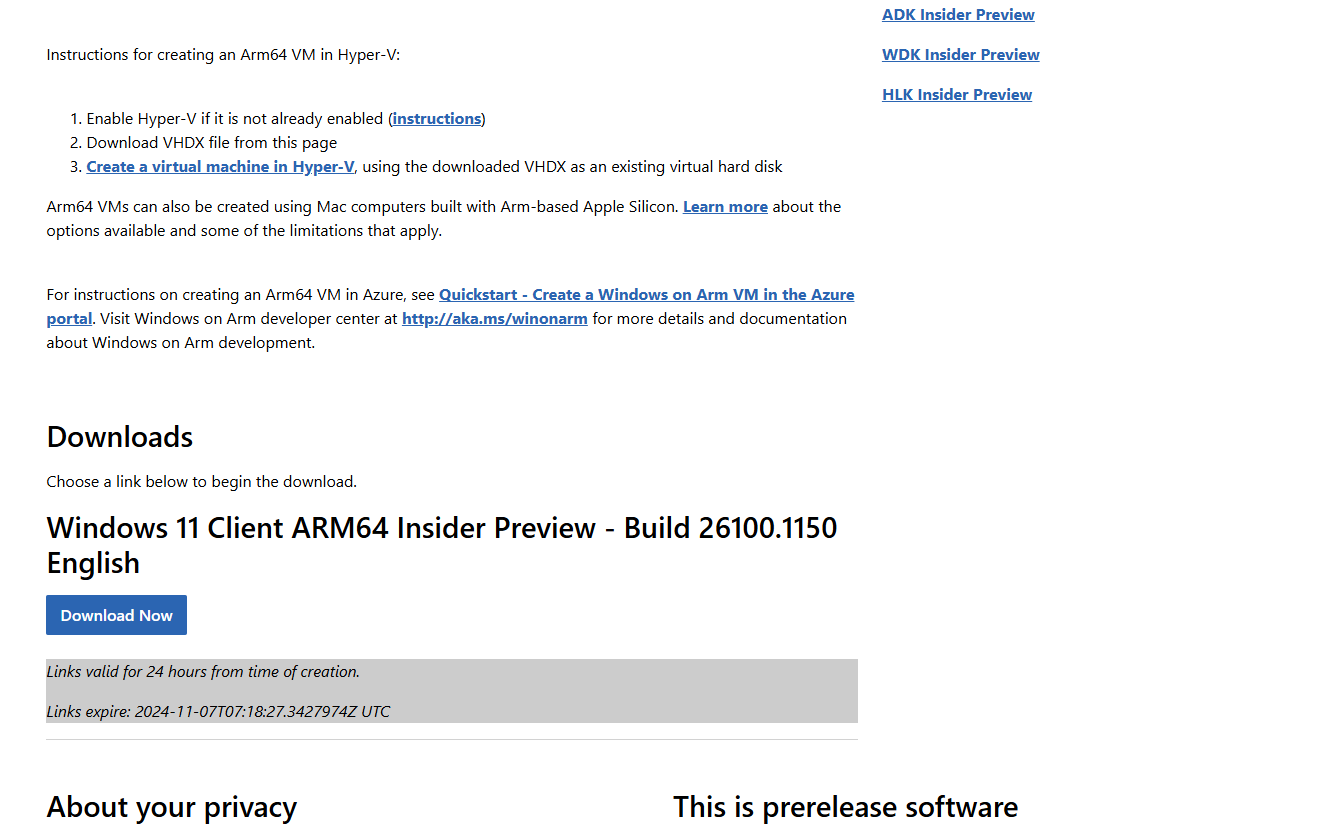Image resolution: width=1318 pixels, height=831 pixels.
Task: Click the Arm64 VM in Hyper-V instructions line
Action: (x=223, y=55)
